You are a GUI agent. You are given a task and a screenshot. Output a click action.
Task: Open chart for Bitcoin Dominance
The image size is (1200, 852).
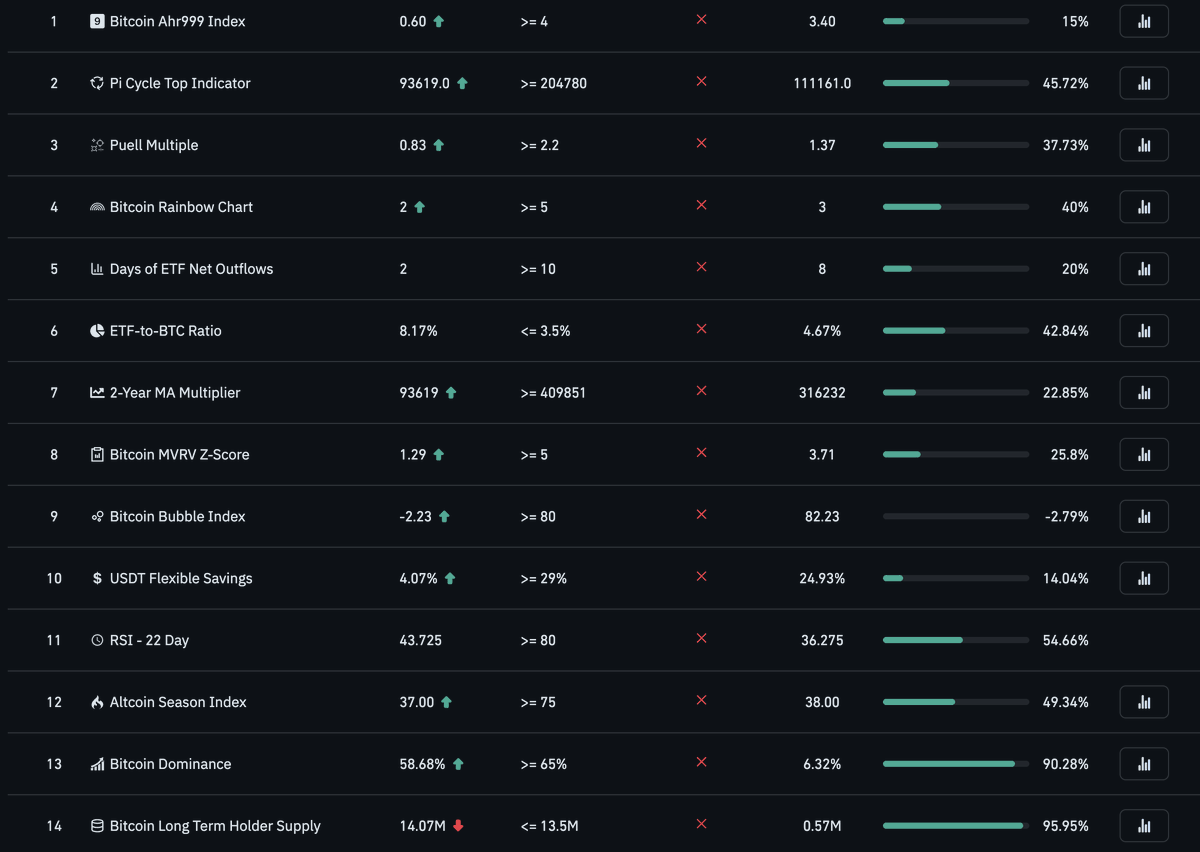pyautogui.click(x=1144, y=764)
